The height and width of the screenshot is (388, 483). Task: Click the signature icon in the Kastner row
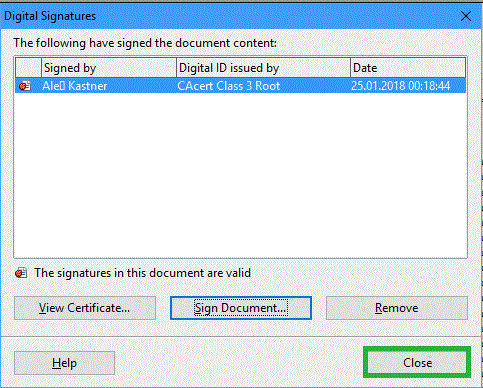pyautogui.click(x=25, y=86)
